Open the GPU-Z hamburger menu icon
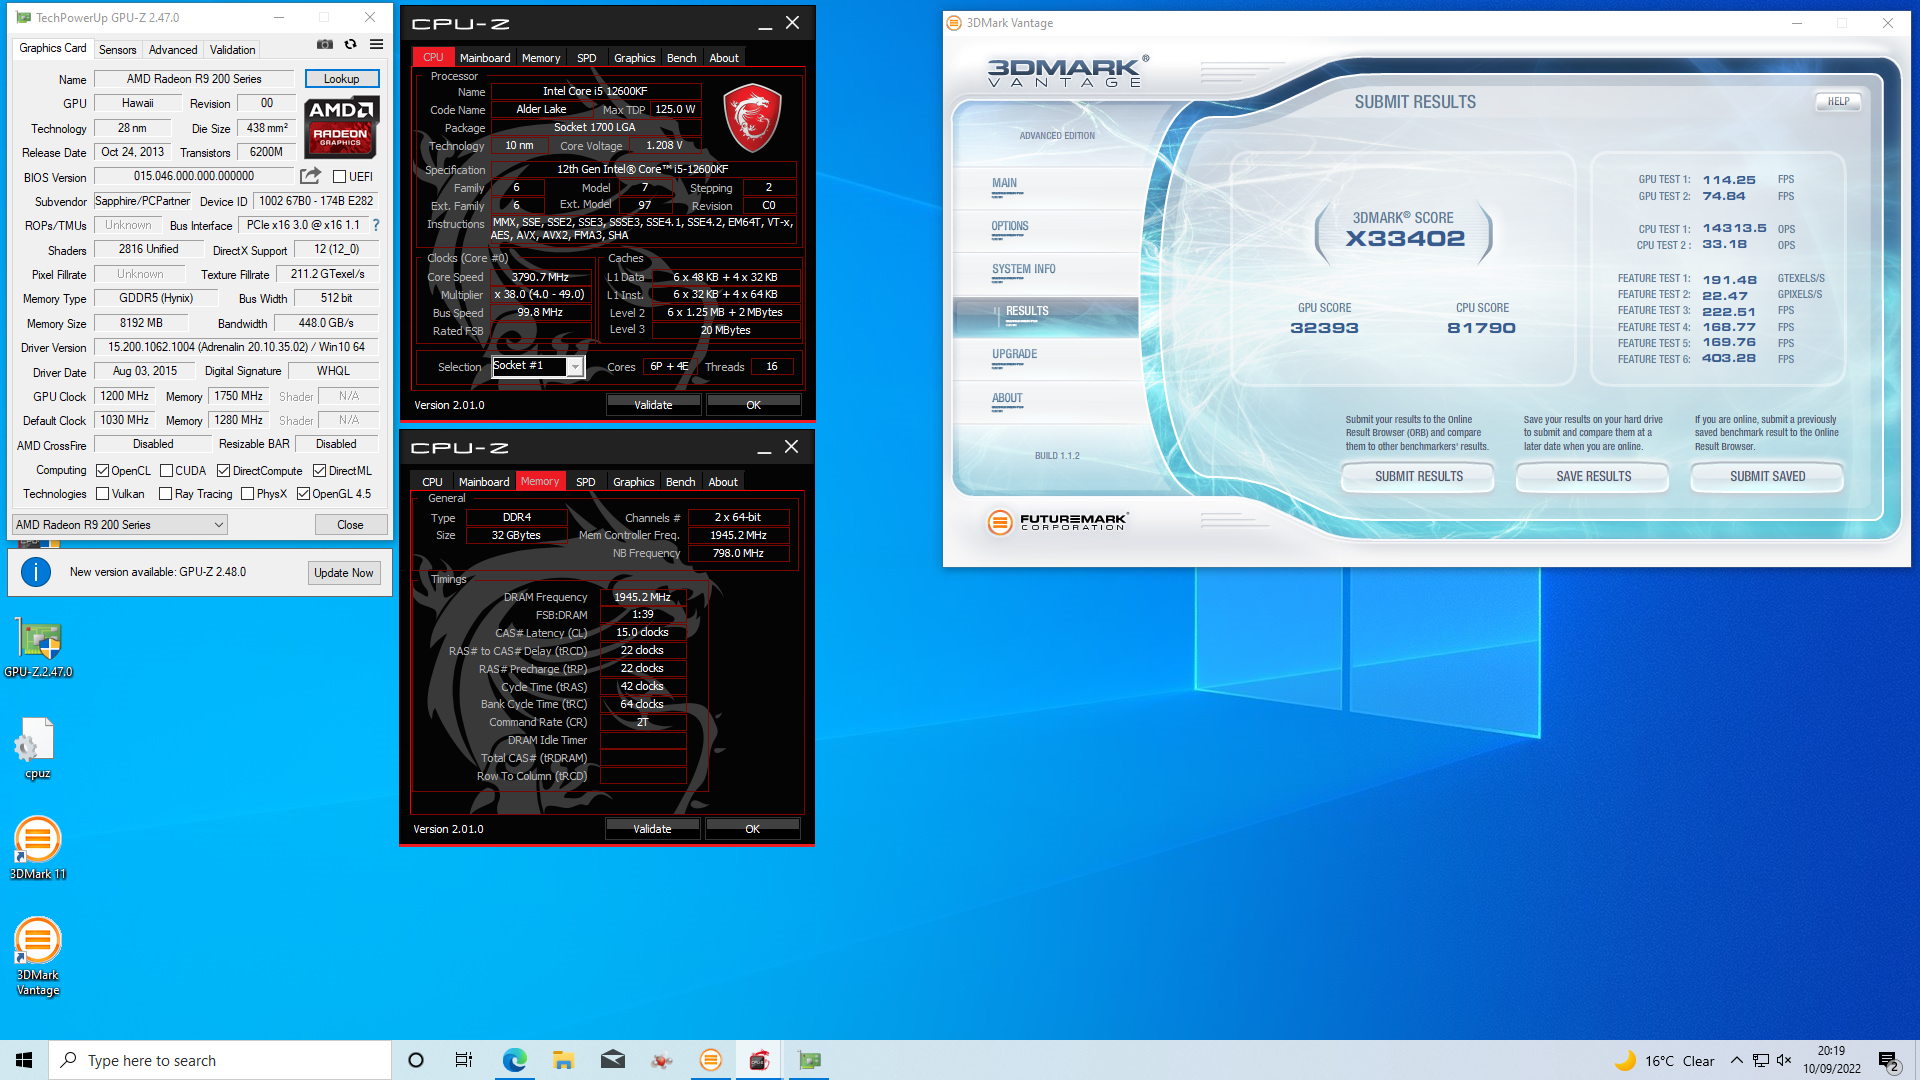 pos(376,44)
